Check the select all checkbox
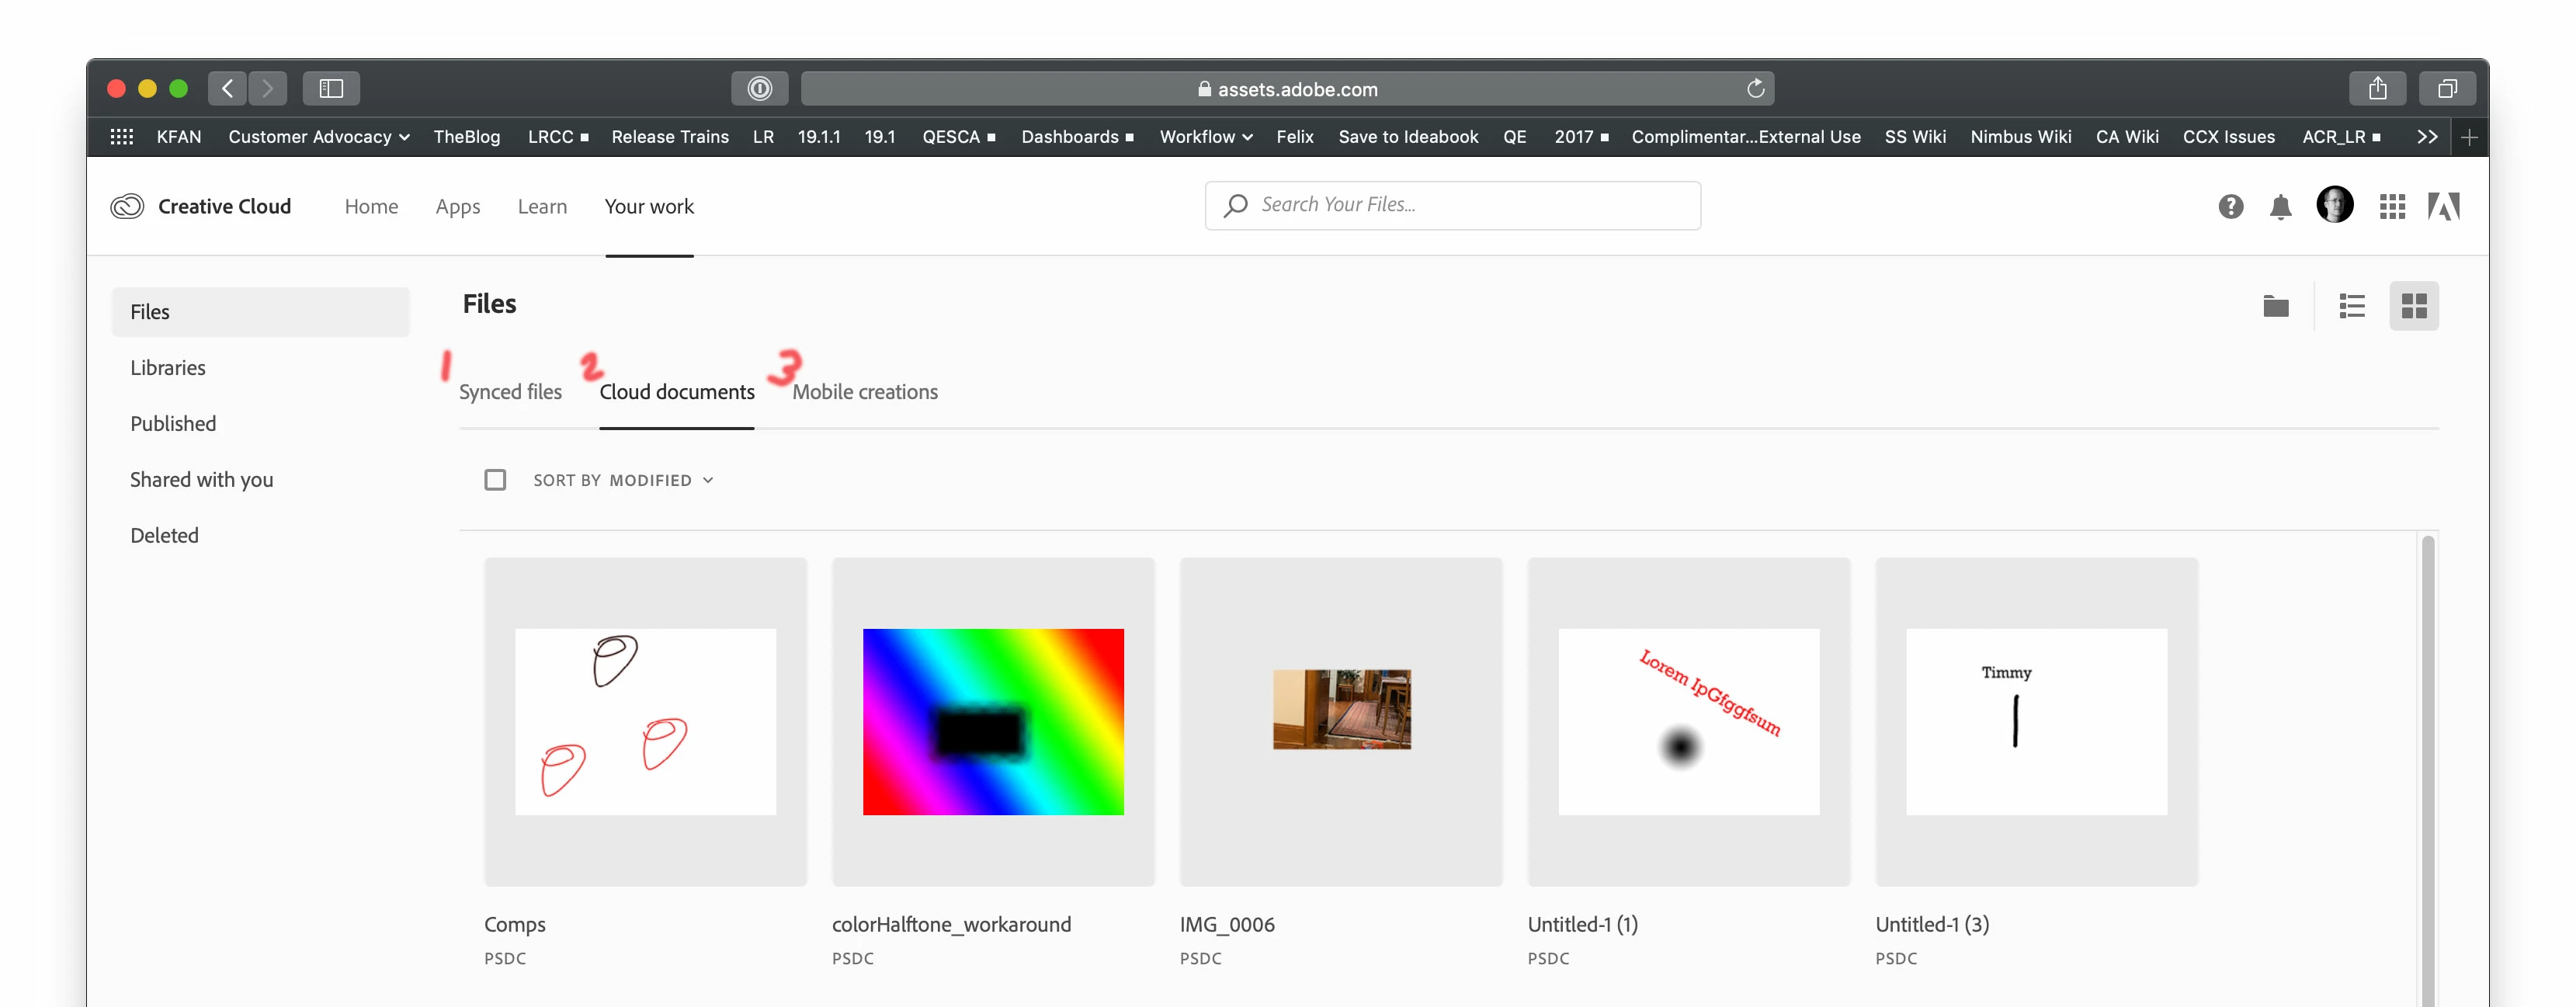Screen dimensions: 2576x1007 click(x=495, y=480)
